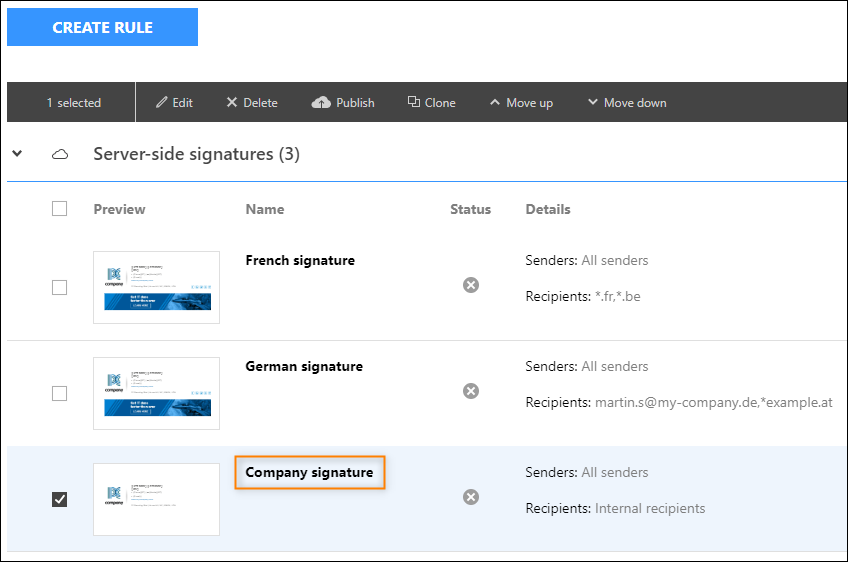Open the French signature preview thumbnail
The image size is (848, 562).
156,287
